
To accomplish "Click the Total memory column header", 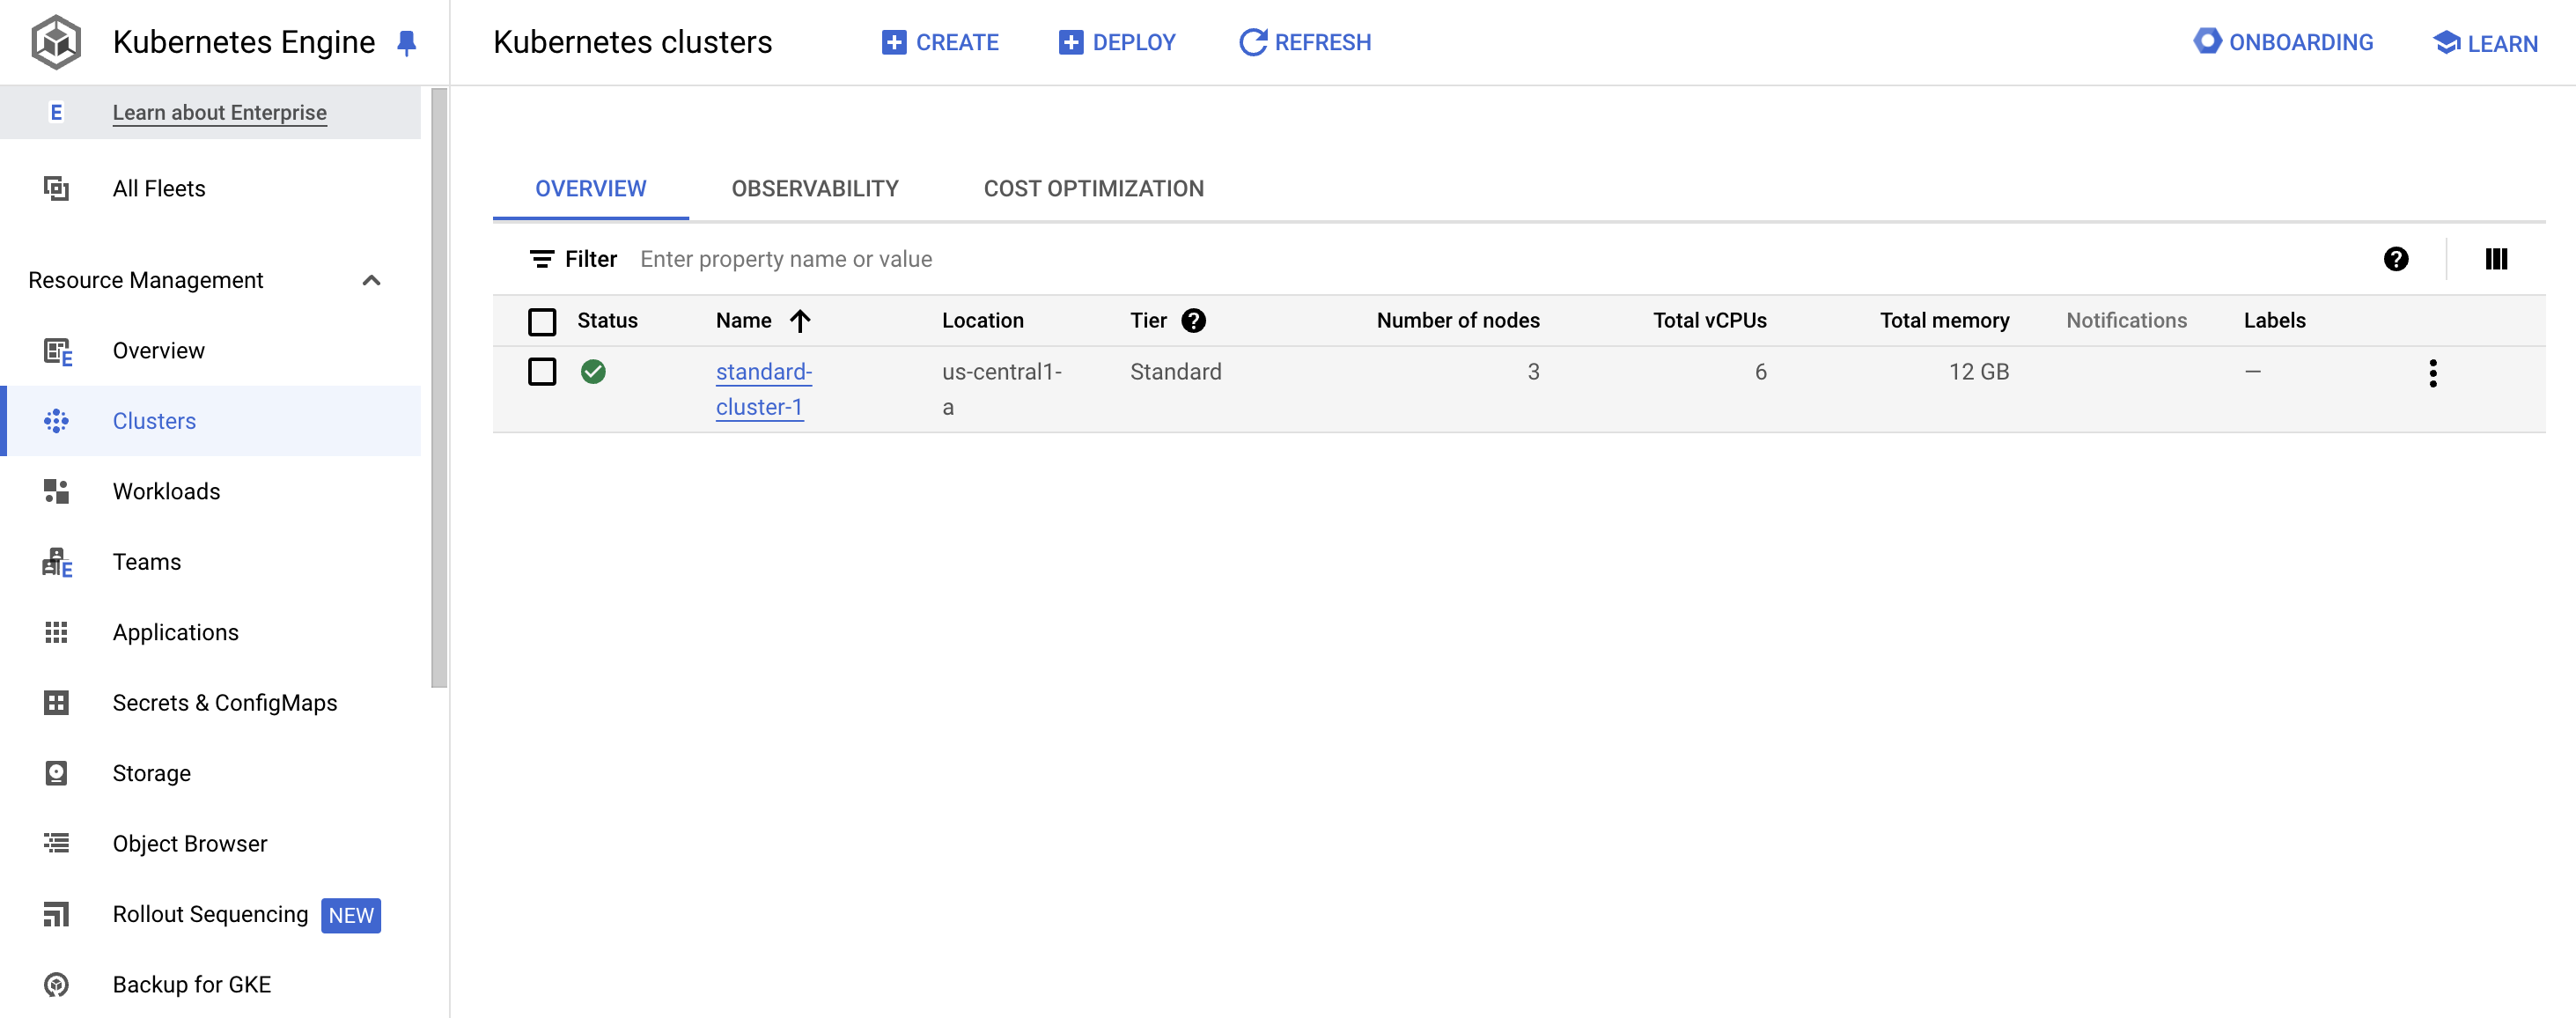I will point(1944,320).
